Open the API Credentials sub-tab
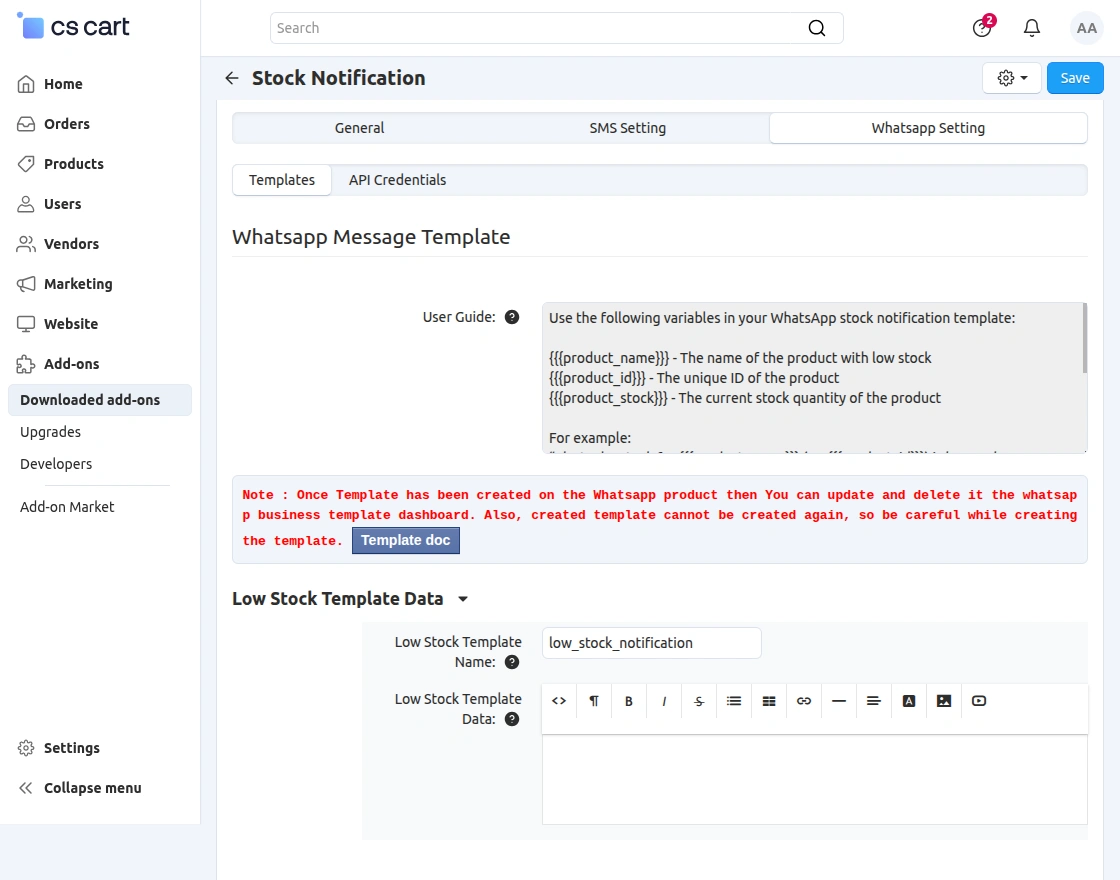 point(397,180)
